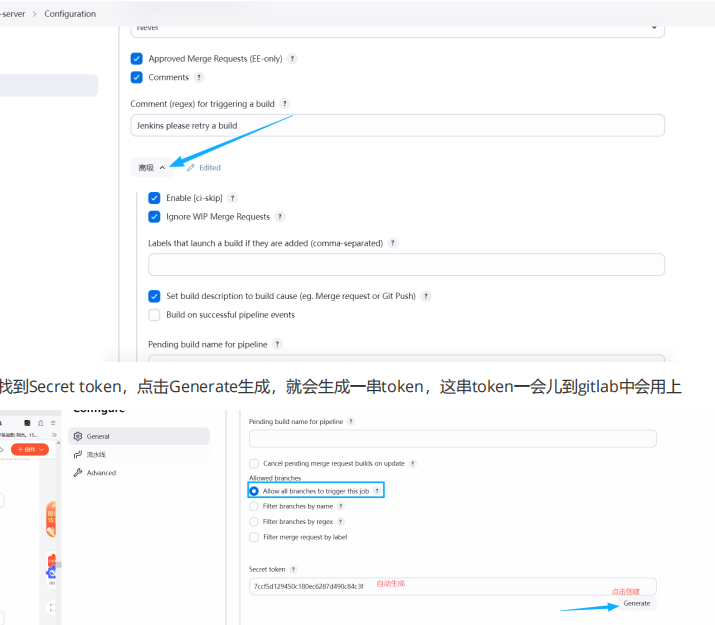Click the Labels that launch a build field
The height and width of the screenshot is (625, 715).
click(x=406, y=264)
